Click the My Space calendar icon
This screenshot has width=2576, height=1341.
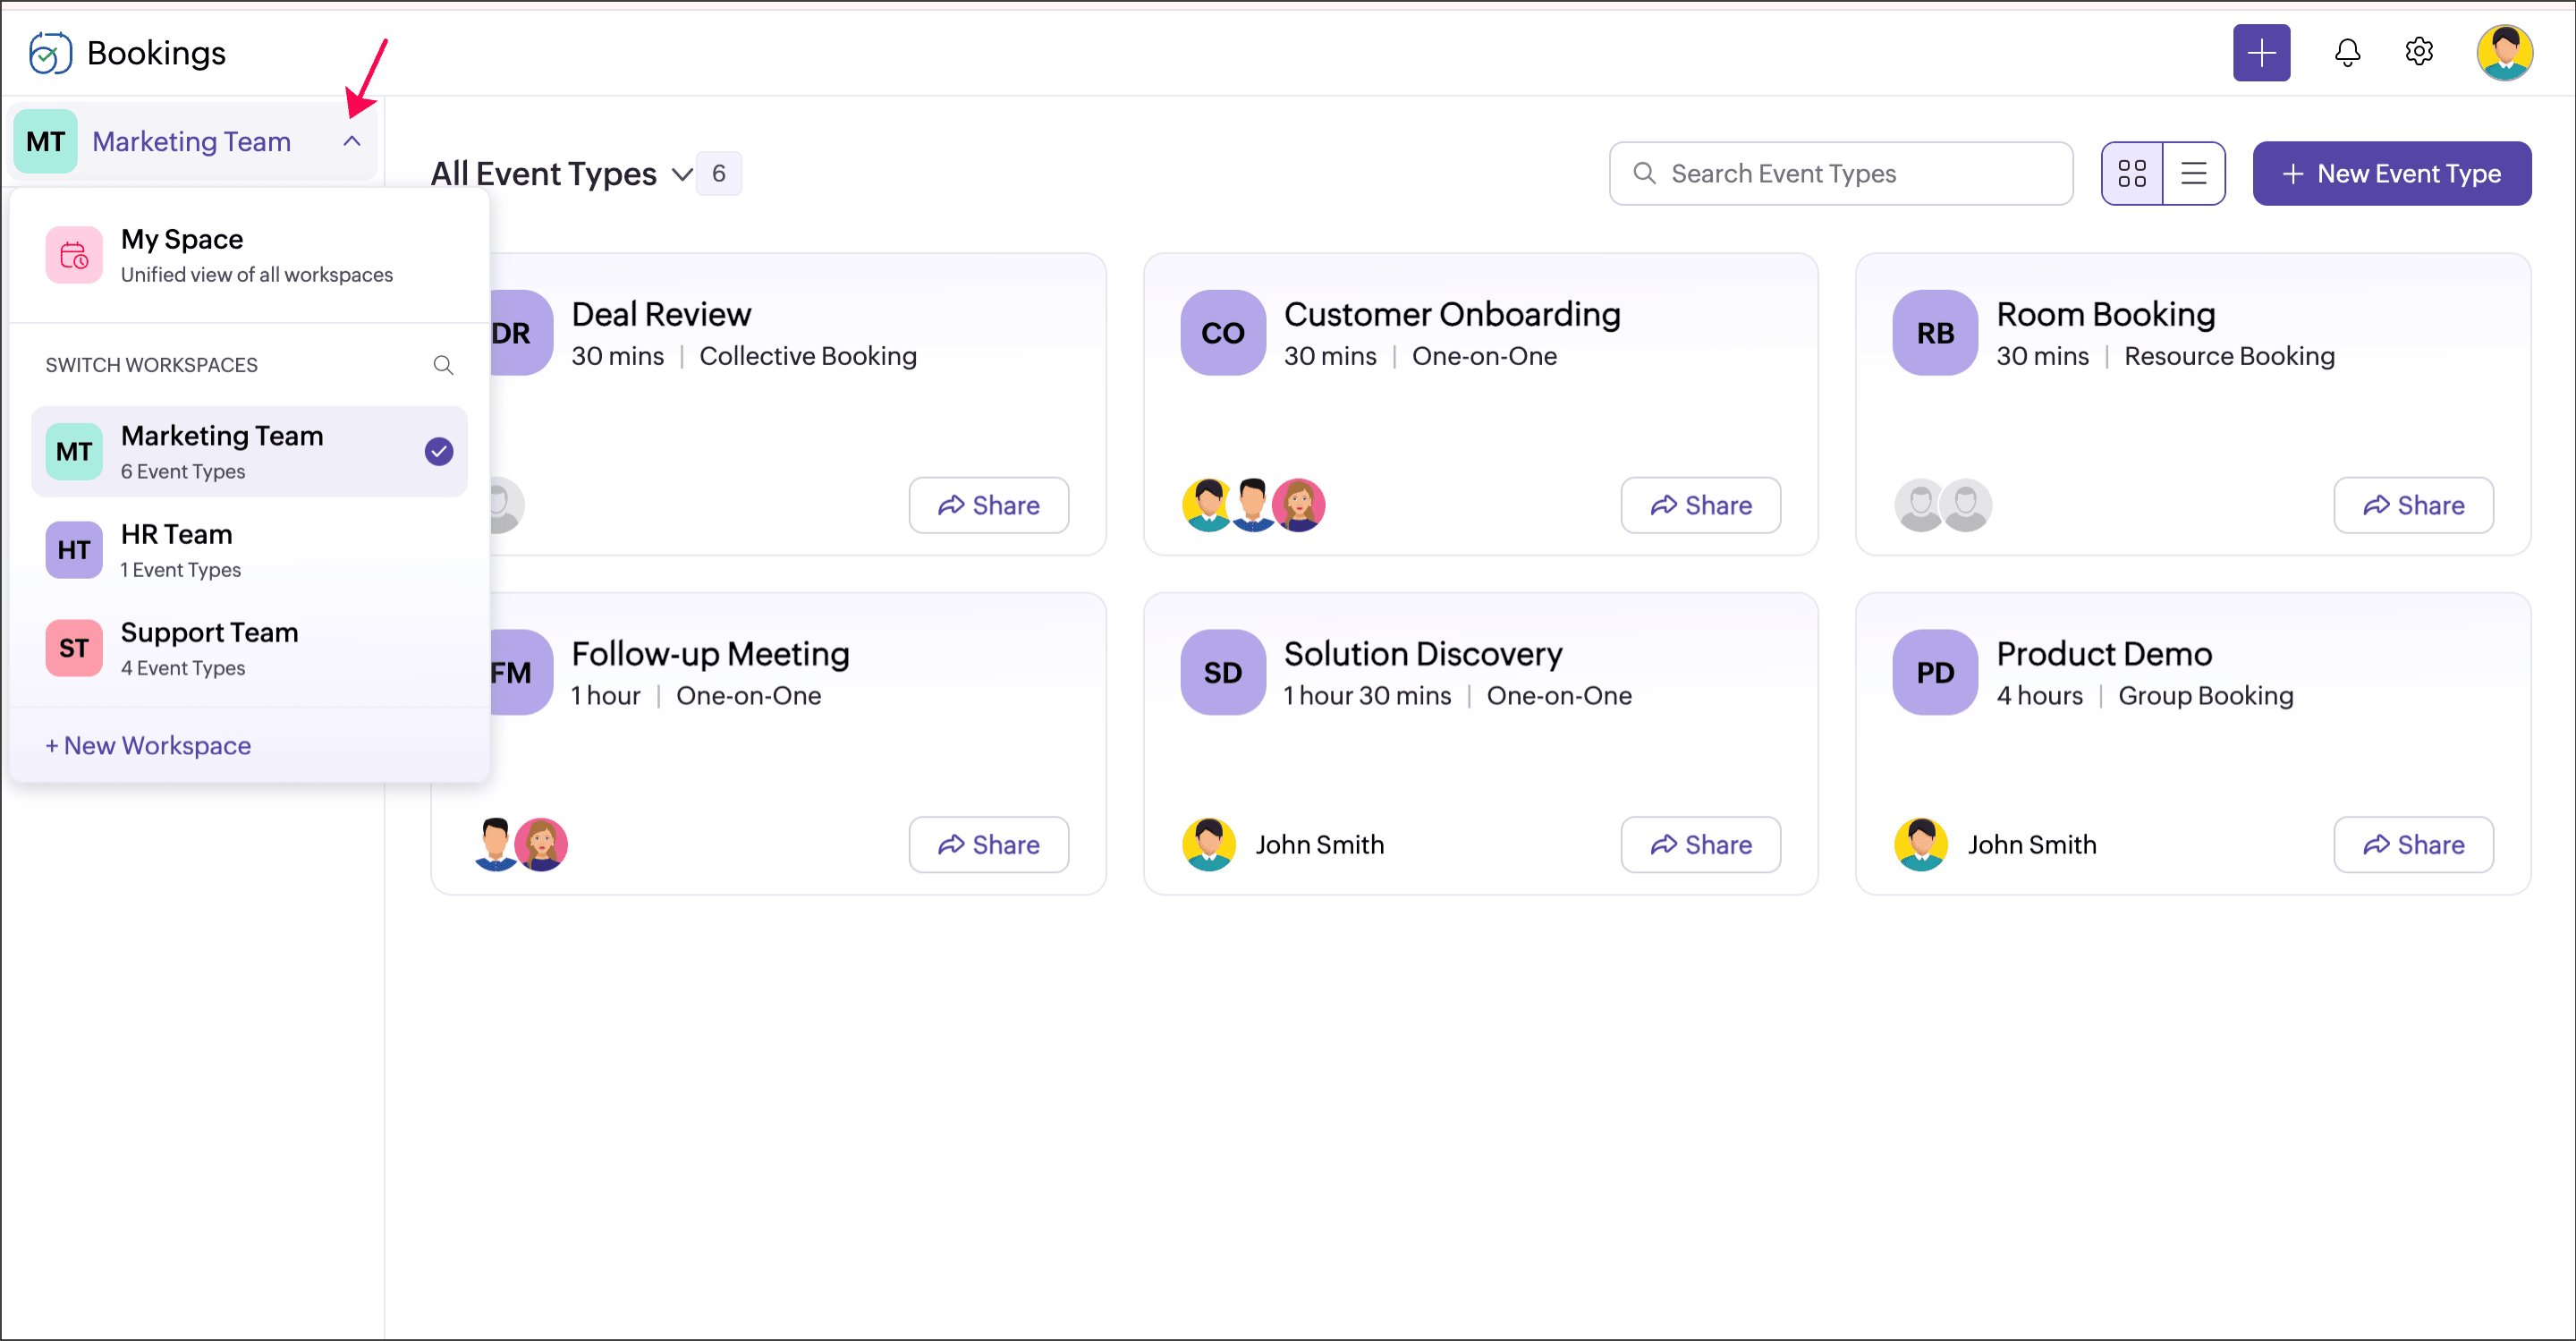[x=74, y=256]
